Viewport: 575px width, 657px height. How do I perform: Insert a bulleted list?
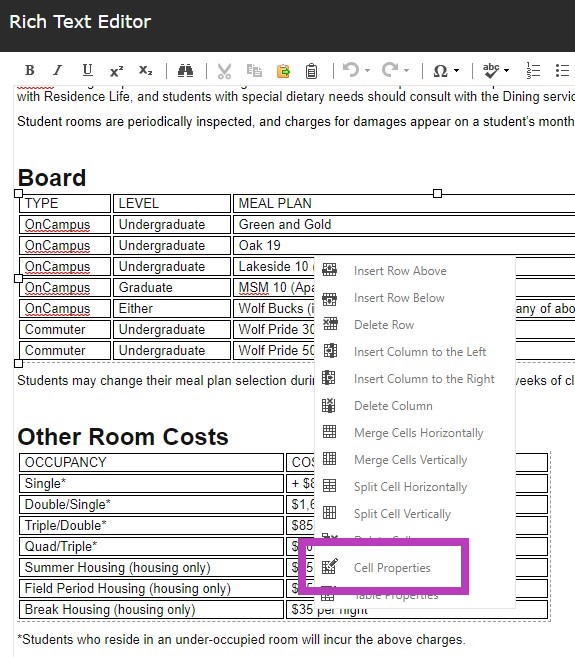[x=562, y=70]
